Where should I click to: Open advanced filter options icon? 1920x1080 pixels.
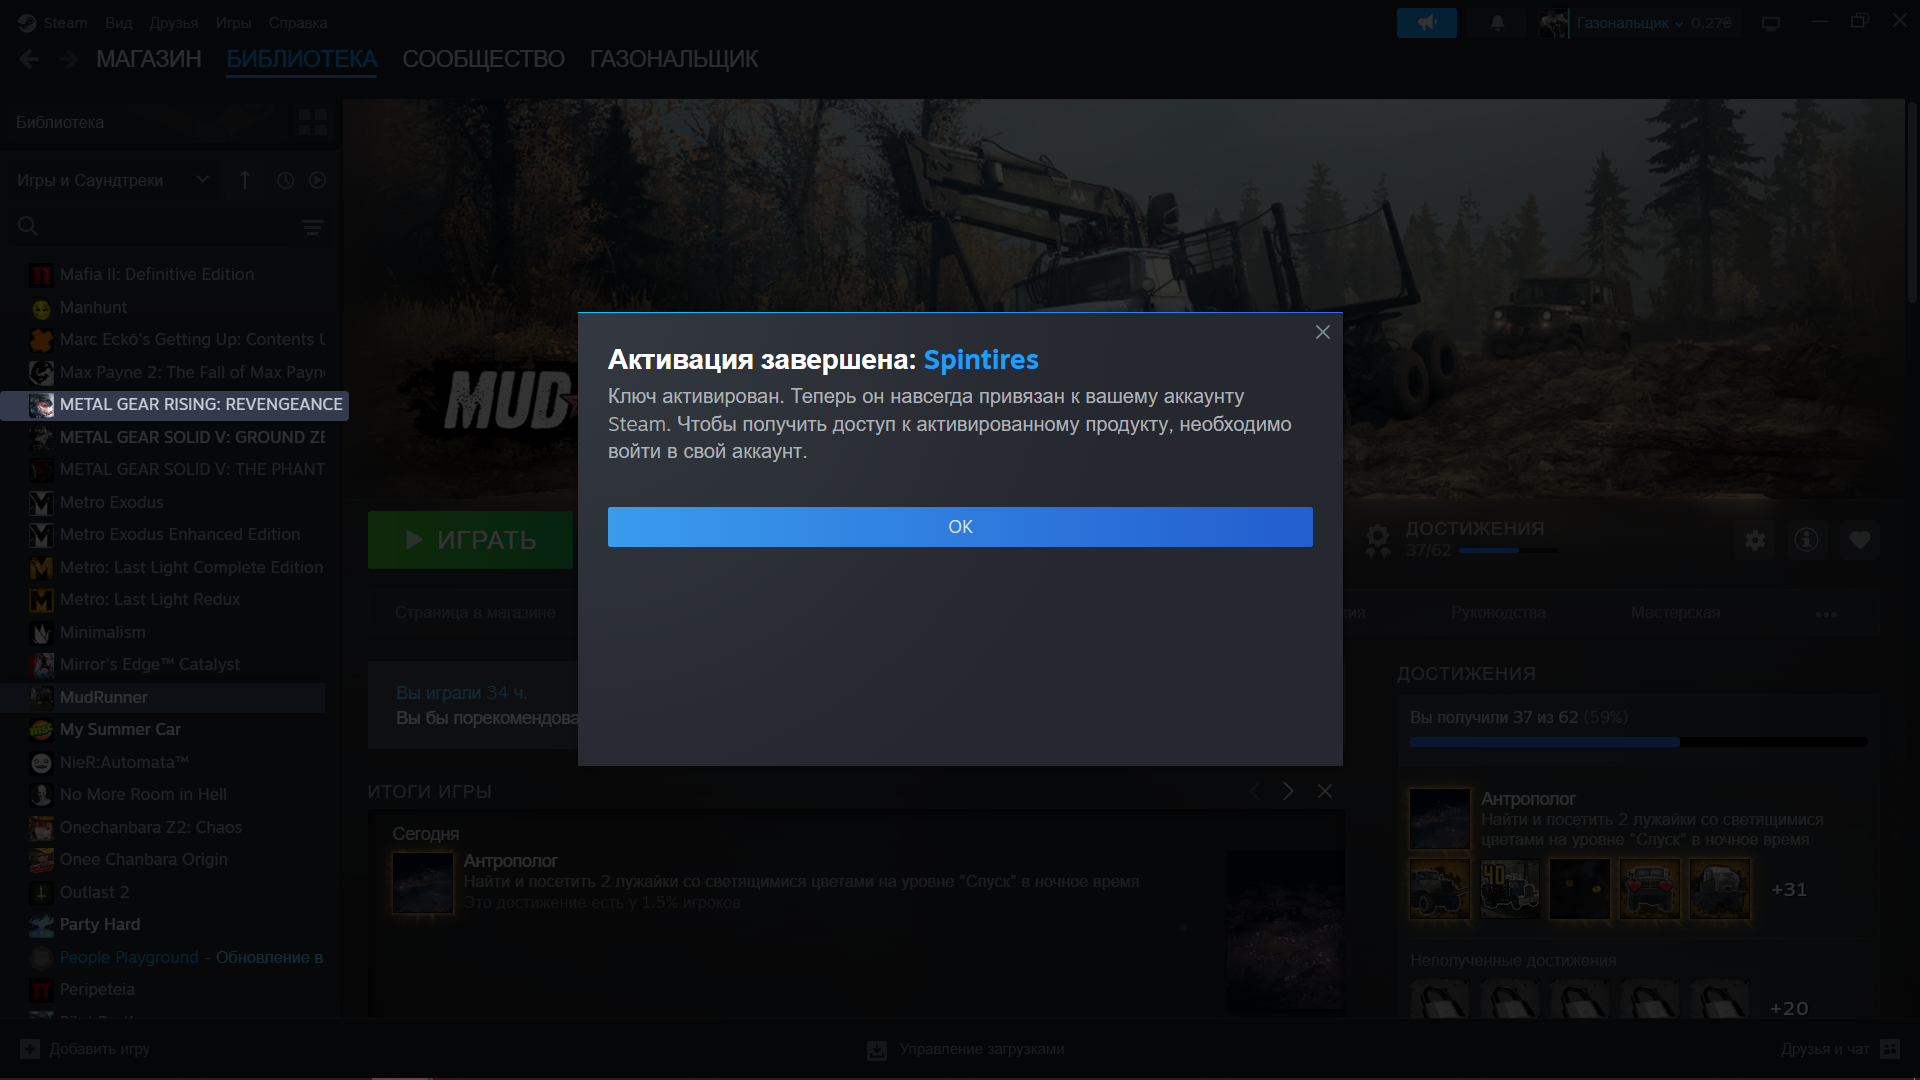pyautogui.click(x=312, y=228)
